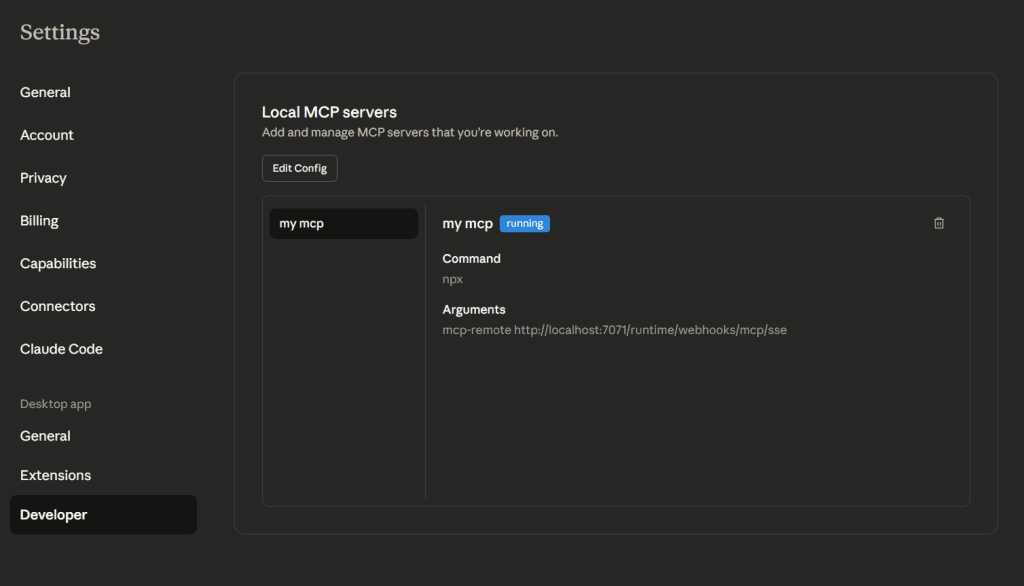1024x586 pixels.
Task: Switch to the Connectors section
Action: click(x=58, y=306)
